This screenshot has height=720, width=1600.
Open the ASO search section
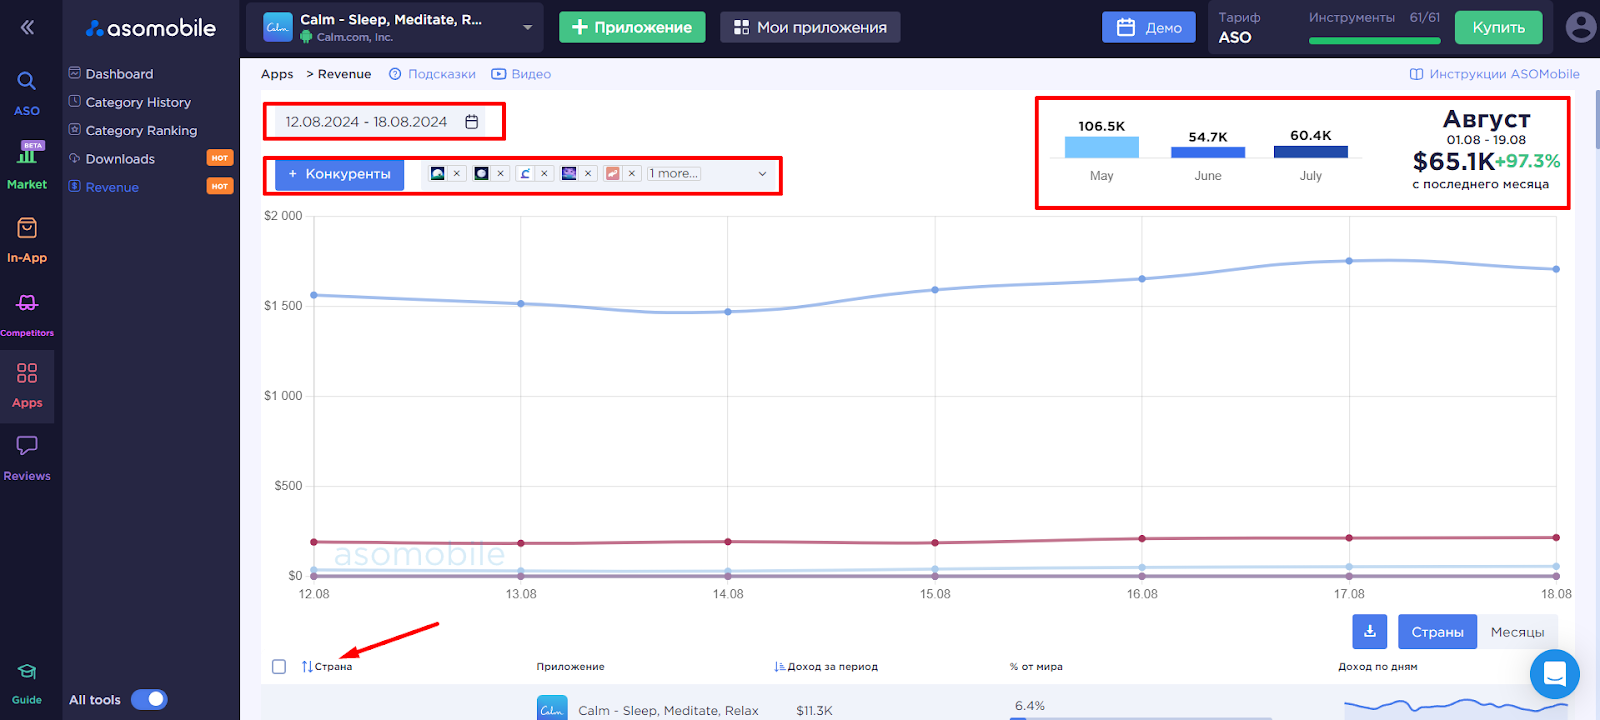tap(27, 93)
